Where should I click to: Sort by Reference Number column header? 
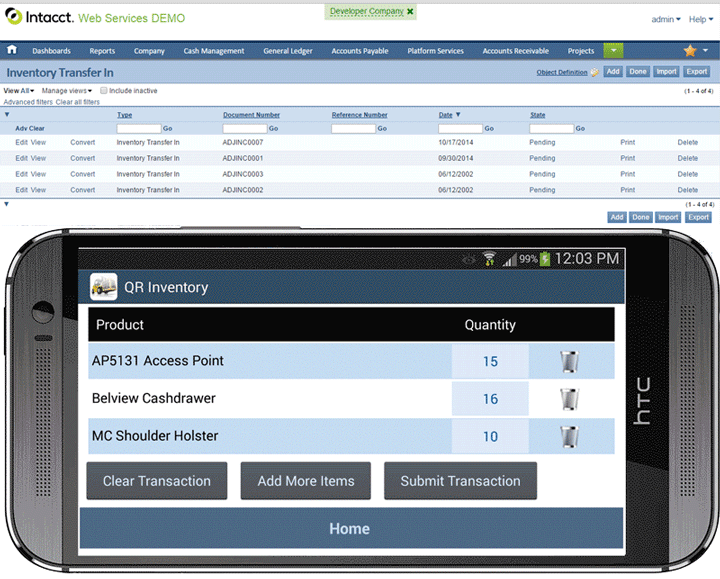[360, 115]
